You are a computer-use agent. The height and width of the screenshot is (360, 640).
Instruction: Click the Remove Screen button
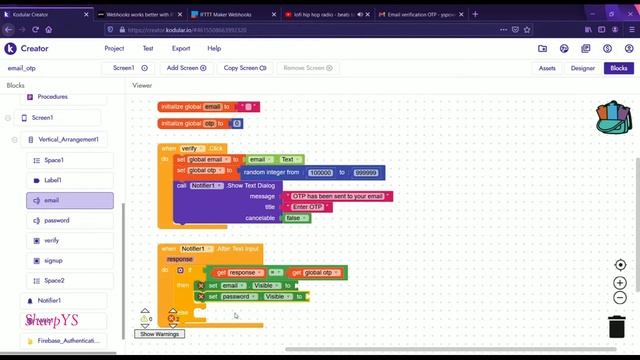308,68
